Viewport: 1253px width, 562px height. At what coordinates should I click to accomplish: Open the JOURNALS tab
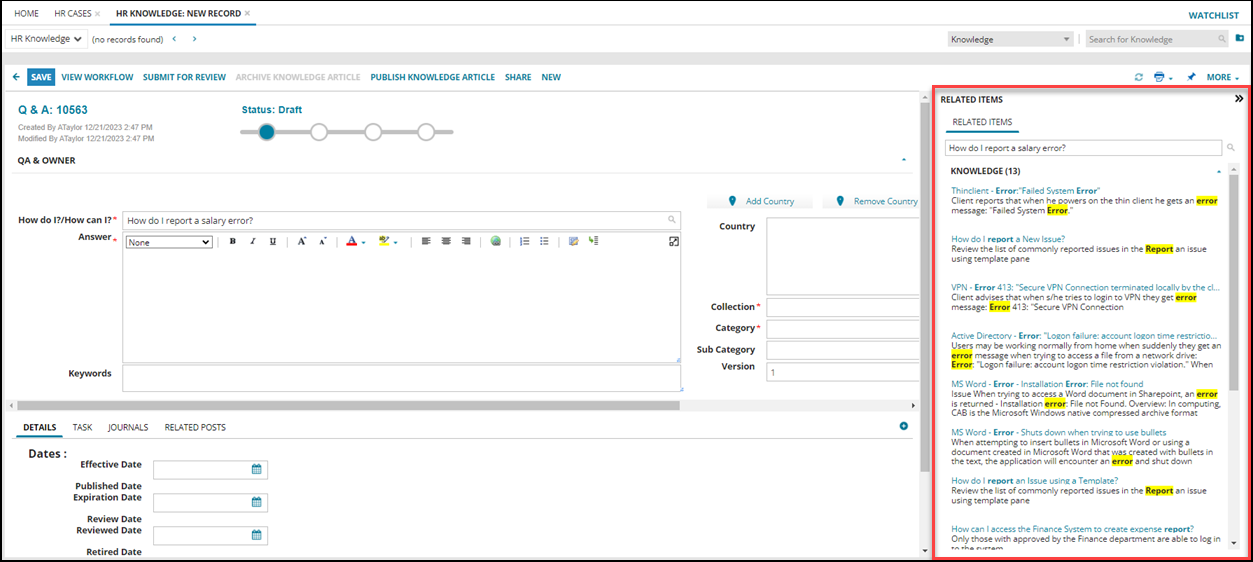coord(128,427)
